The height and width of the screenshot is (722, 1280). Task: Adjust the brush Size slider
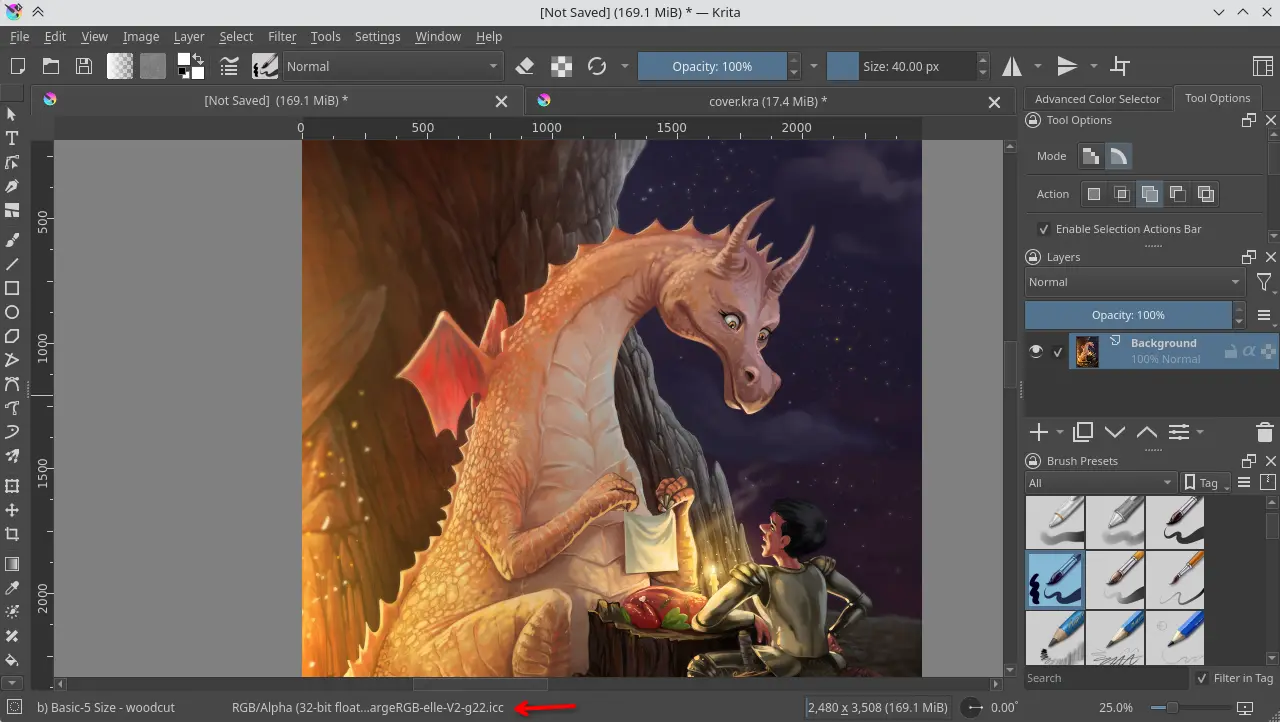click(x=902, y=66)
